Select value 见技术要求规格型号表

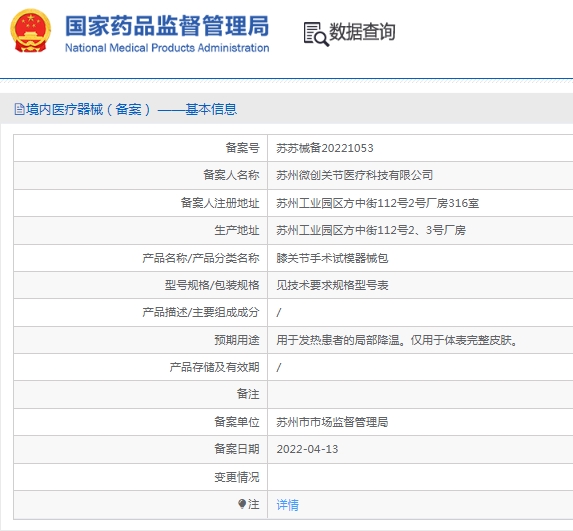332,285
